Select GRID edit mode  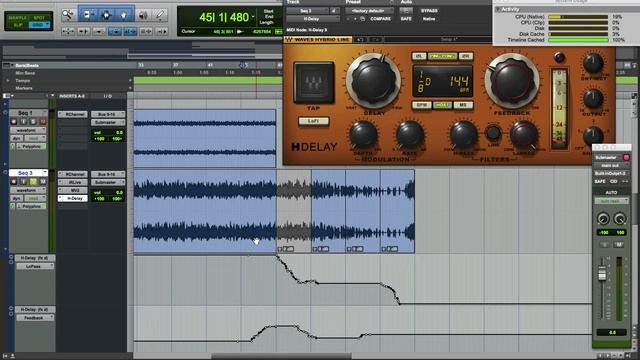pos(39,25)
